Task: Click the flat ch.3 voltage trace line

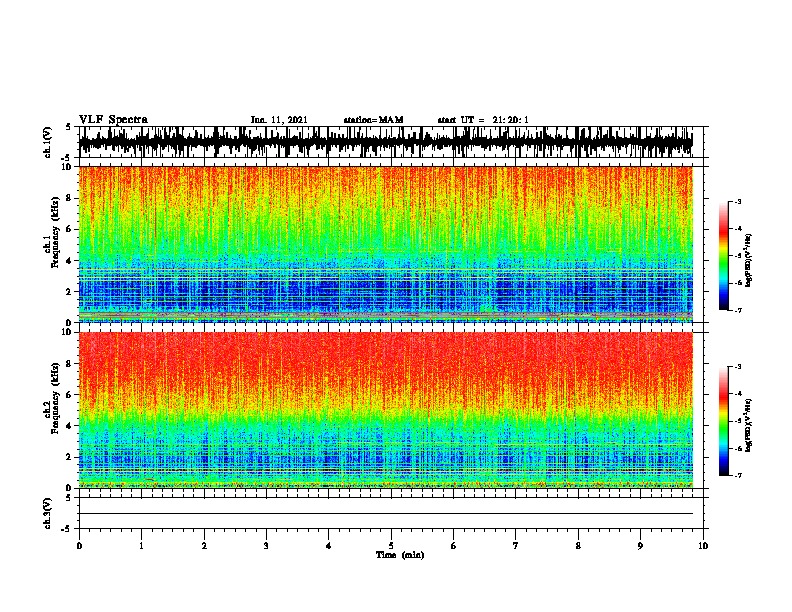Action: (385, 514)
